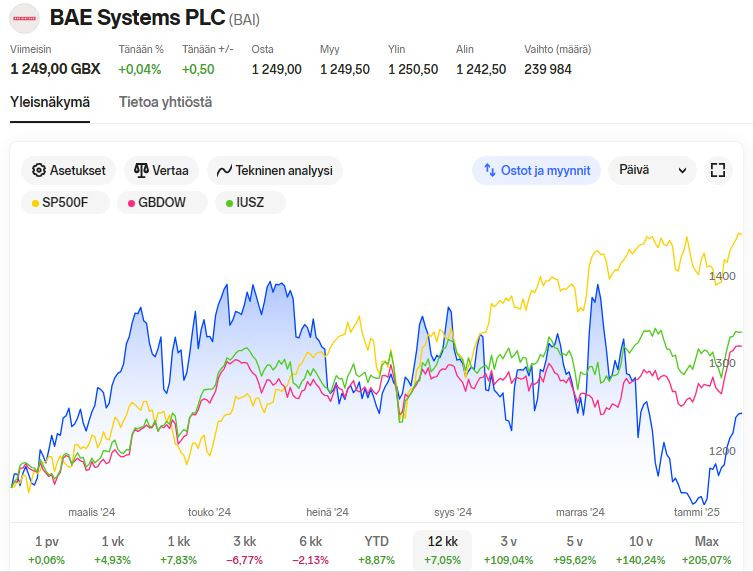Image resolution: width=753 pixels, height=572 pixels.
Task: Open chart settings via Asetukset gear
Action: tap(69, 170)
